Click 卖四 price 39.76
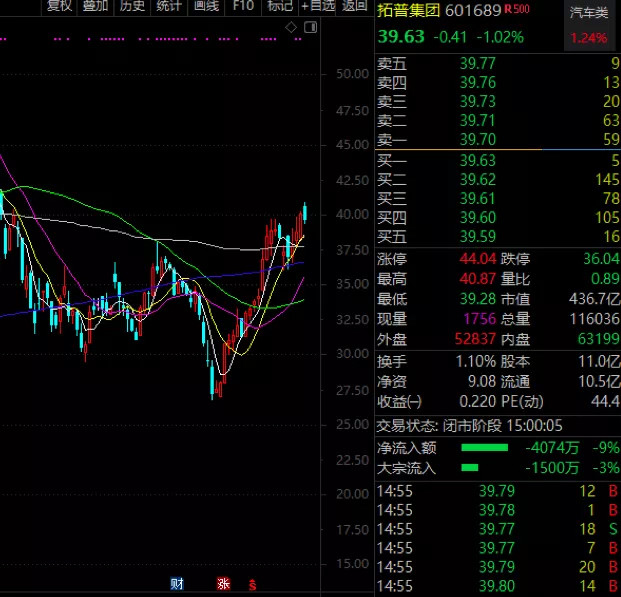This screenshot has width=621, height=597. [478, 82]
